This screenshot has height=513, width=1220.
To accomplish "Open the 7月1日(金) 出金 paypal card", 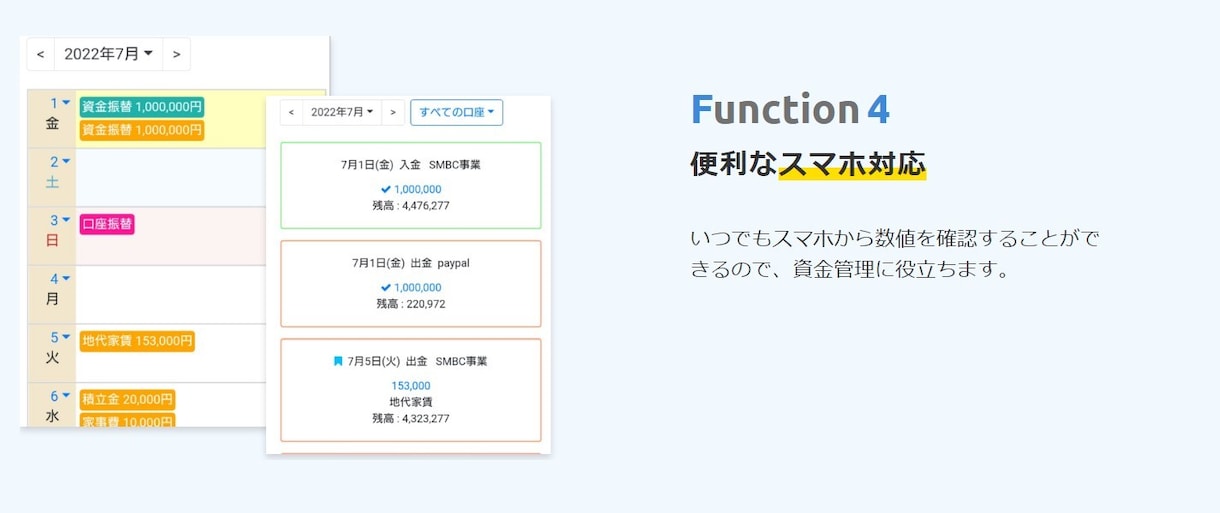I will pyautogui.click(x=411, y=283).
